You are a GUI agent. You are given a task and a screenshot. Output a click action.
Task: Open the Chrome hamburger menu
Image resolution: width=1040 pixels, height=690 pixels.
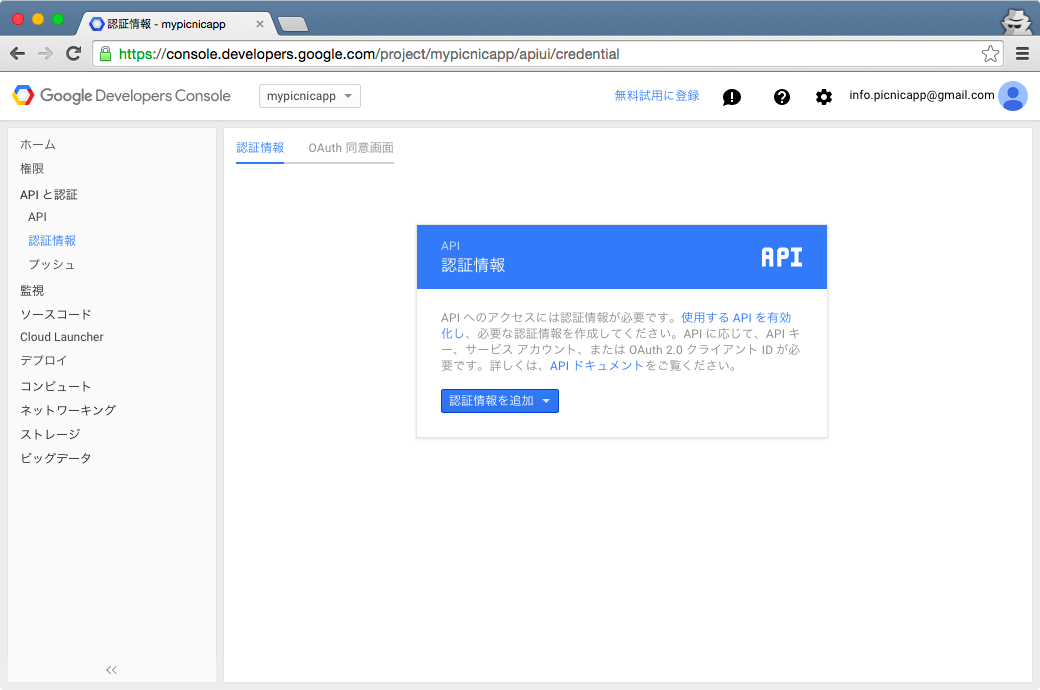pyautogui.click(x=1023, y=54)
